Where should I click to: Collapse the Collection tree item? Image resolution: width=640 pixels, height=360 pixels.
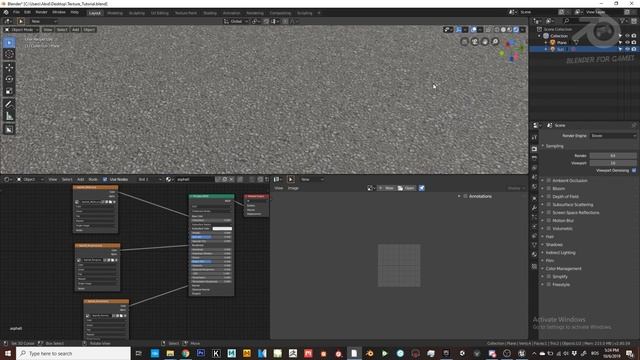tap(540, 36)
